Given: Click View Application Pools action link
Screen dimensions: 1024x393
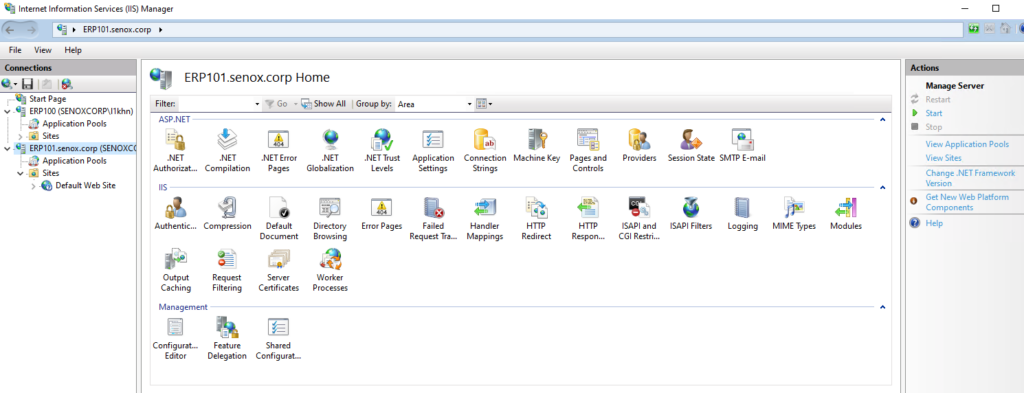Looking at the screenshot, I should tap(967, 144).
